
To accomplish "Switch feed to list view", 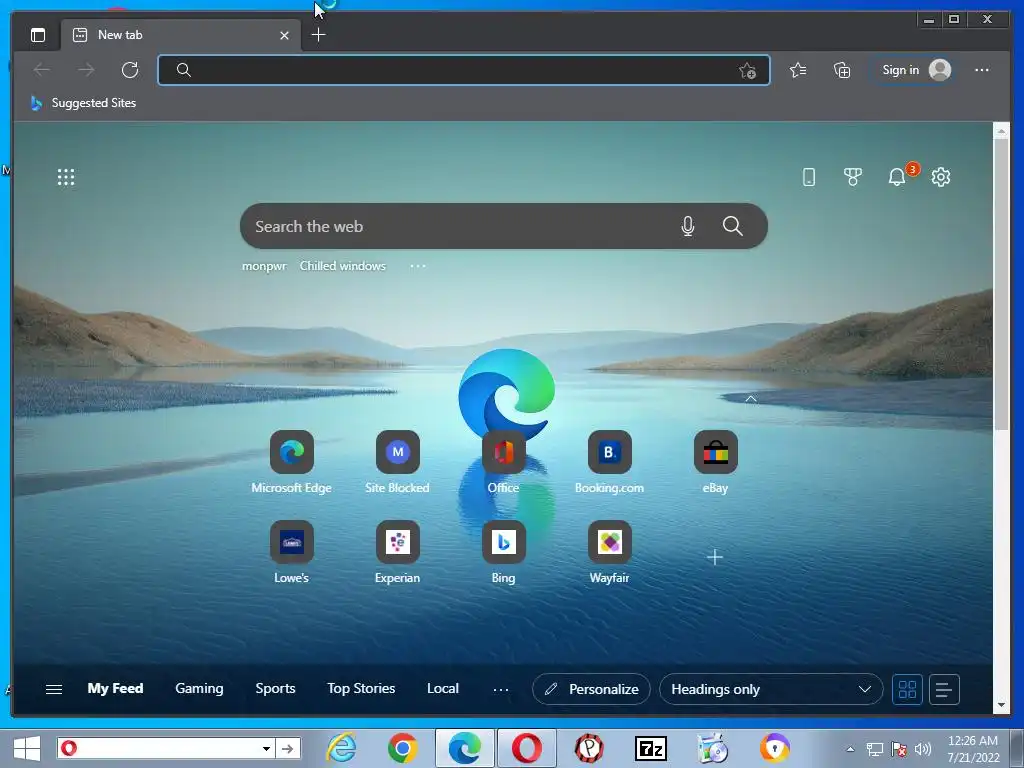I will click(944, 689).
